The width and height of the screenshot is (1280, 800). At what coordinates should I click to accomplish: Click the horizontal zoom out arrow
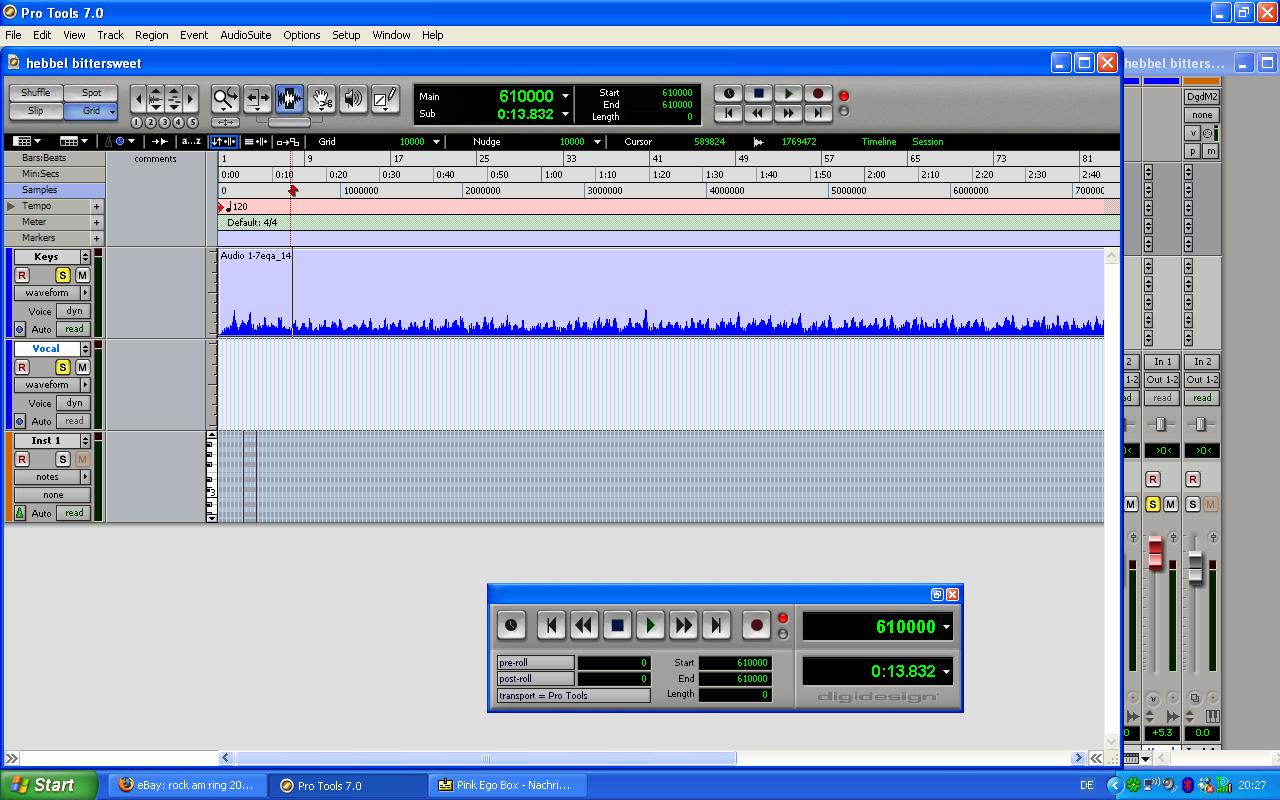[139, 98]
